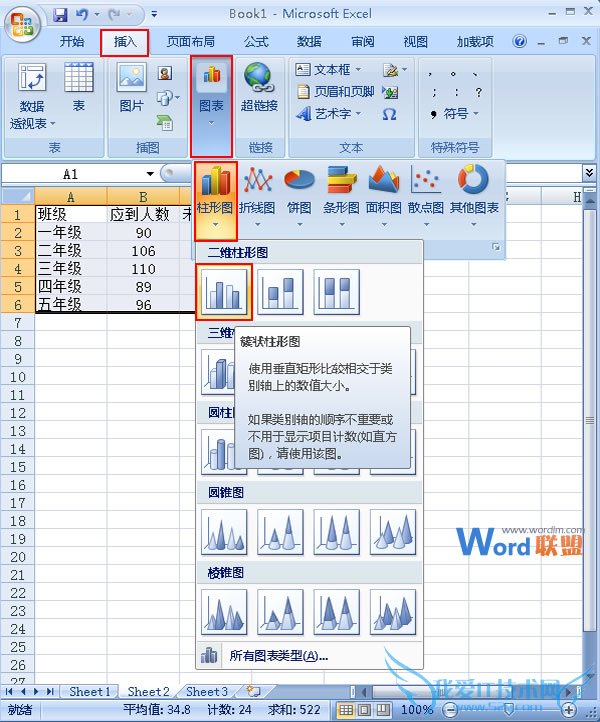Viewport: 600px width, 722px height.
Task: Open header and footer (页眉和页脚)
Action: [x=335, y=92]
